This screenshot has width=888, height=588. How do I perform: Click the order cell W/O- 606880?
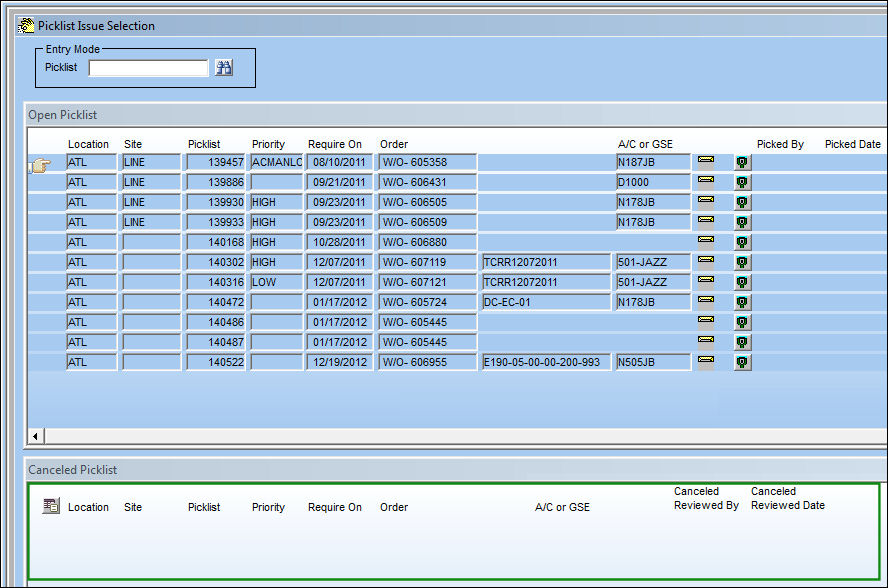click(x=428, y=242)
